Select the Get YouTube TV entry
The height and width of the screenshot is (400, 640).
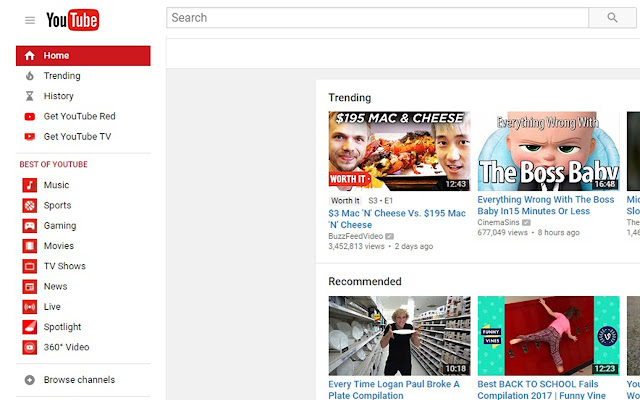click(x=78, y=137)
